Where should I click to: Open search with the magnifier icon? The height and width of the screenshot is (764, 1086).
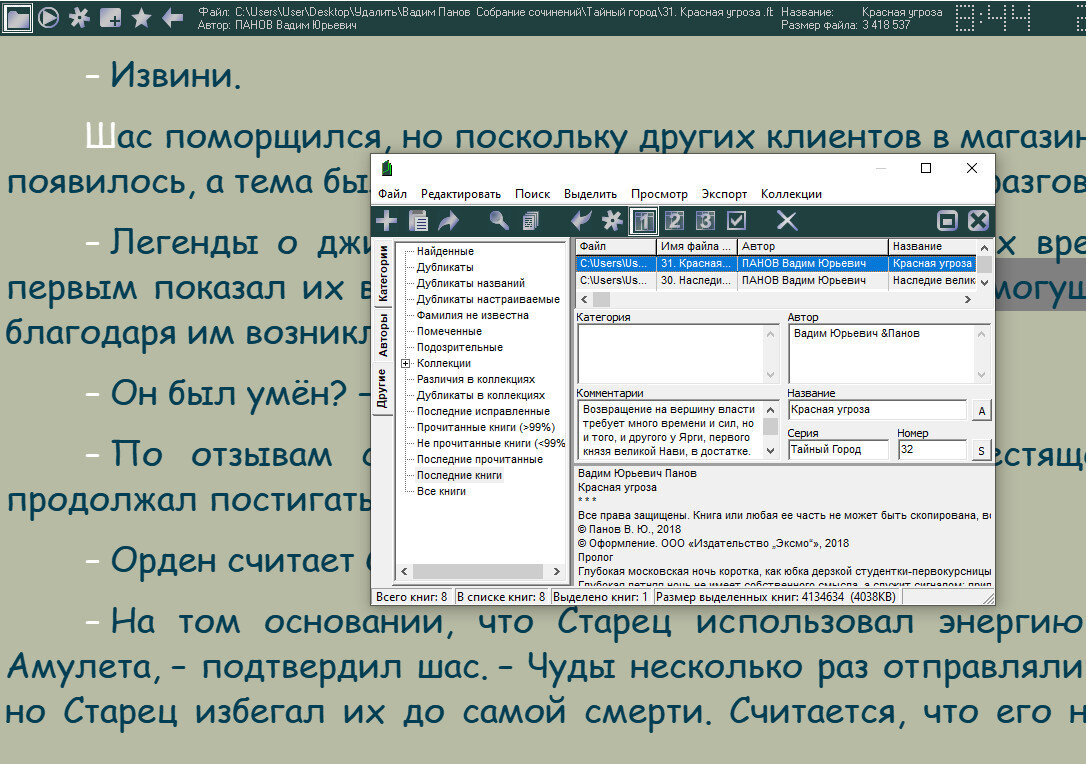pyautogui.click(x=499, y=221)
